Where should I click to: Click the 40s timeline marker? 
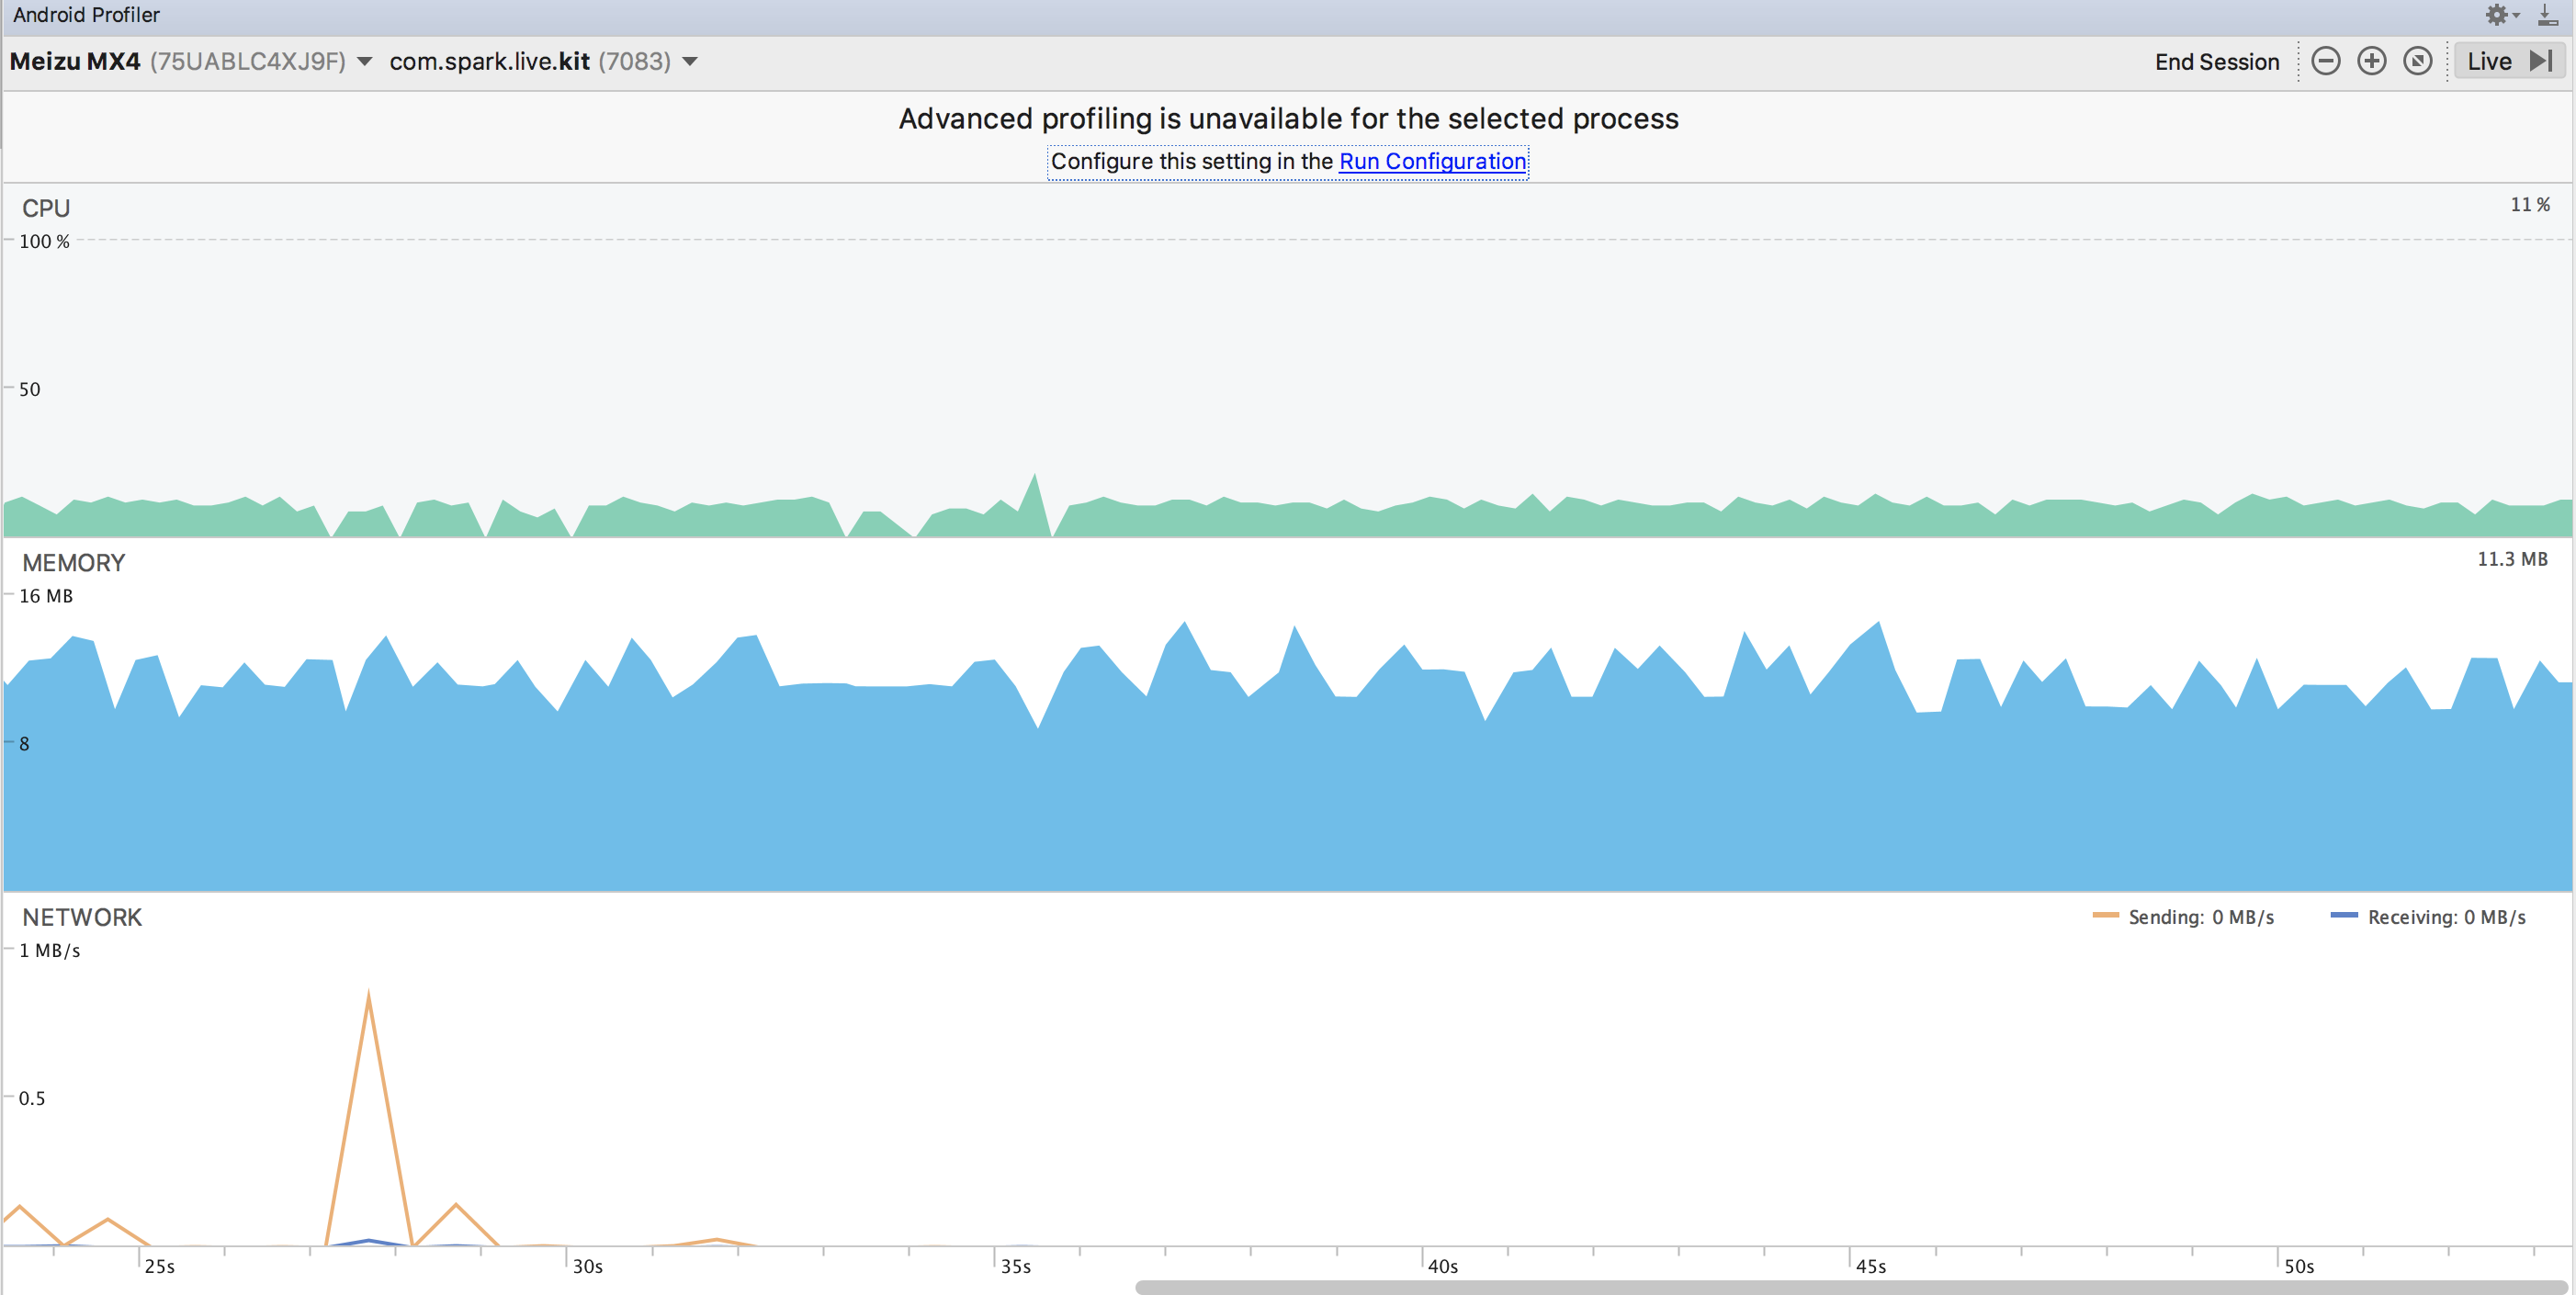tap(1442, 1266)
